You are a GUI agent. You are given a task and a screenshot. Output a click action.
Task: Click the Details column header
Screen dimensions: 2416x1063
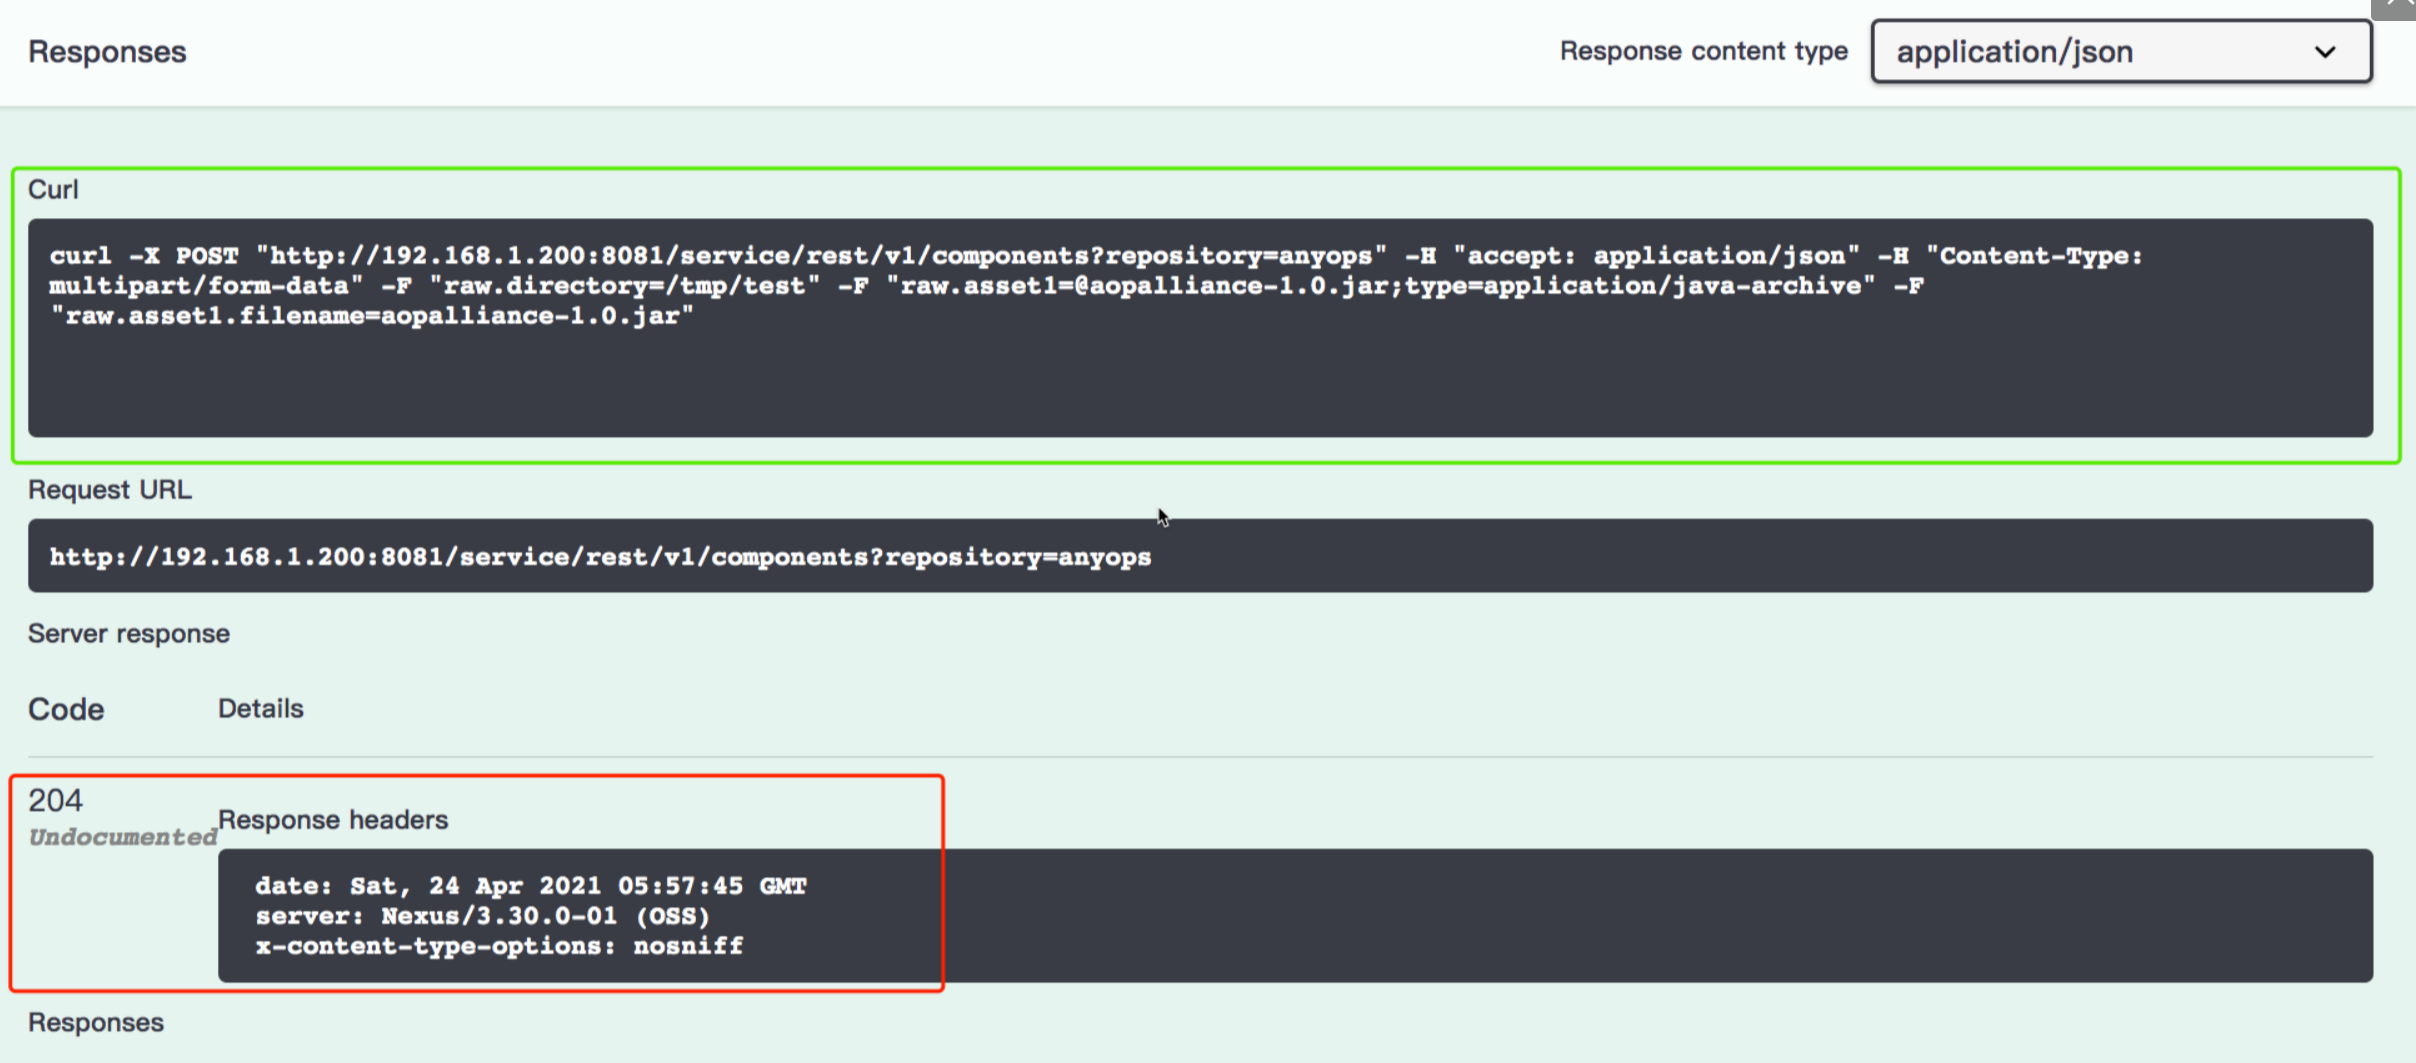[x=261, y=708]
